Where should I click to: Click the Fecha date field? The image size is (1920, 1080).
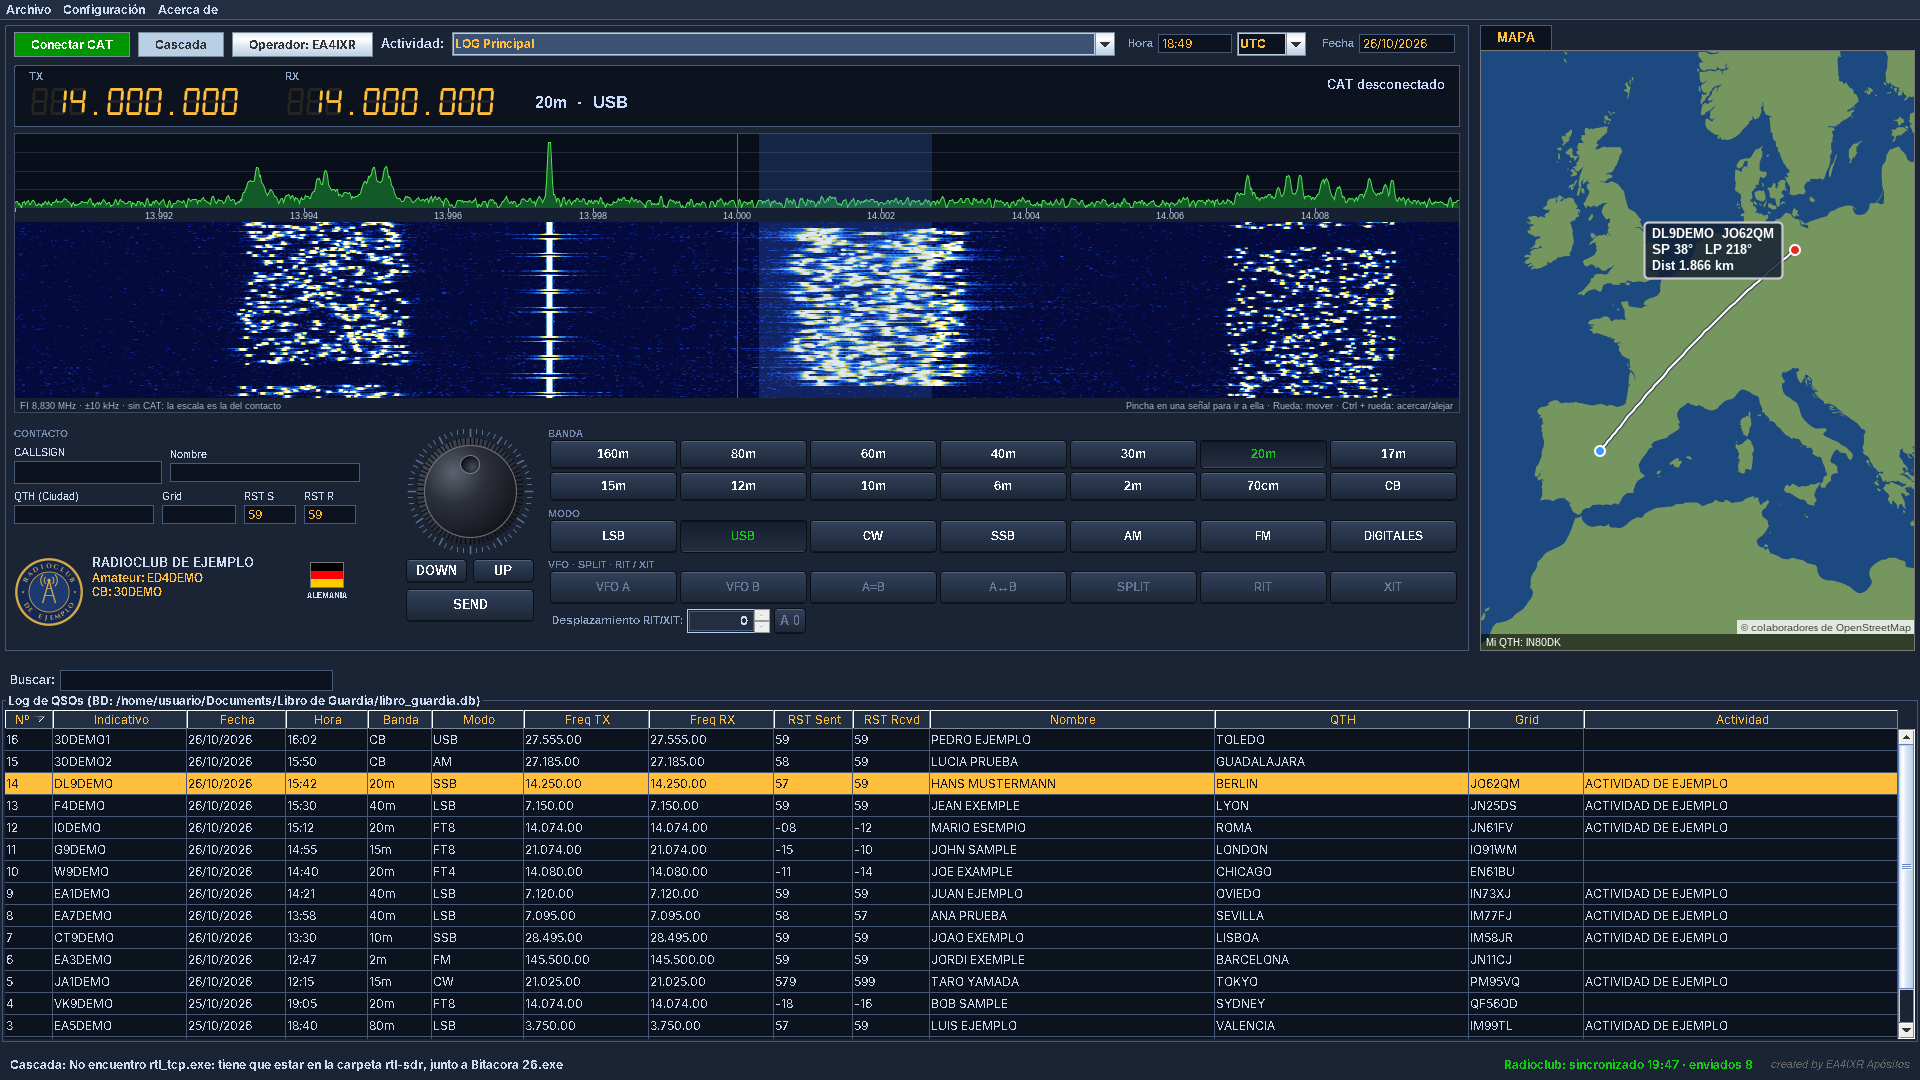click(1407, 44)
